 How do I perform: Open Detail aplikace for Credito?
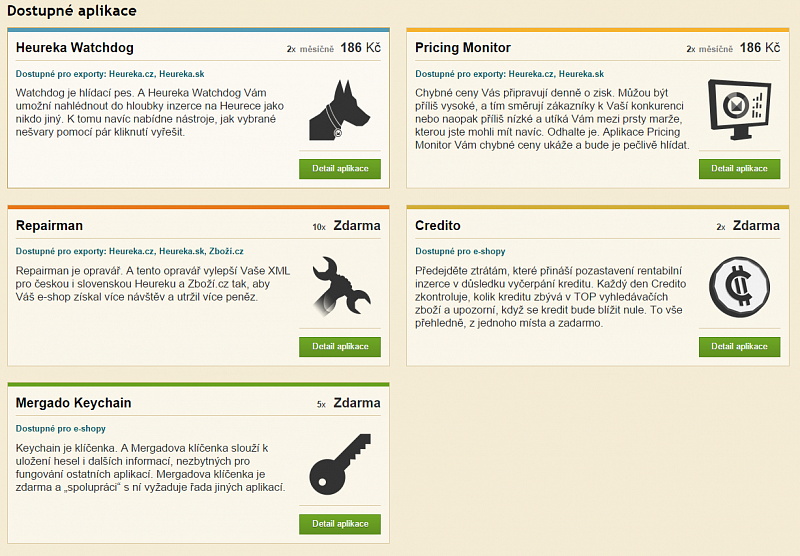pos(739,346)
